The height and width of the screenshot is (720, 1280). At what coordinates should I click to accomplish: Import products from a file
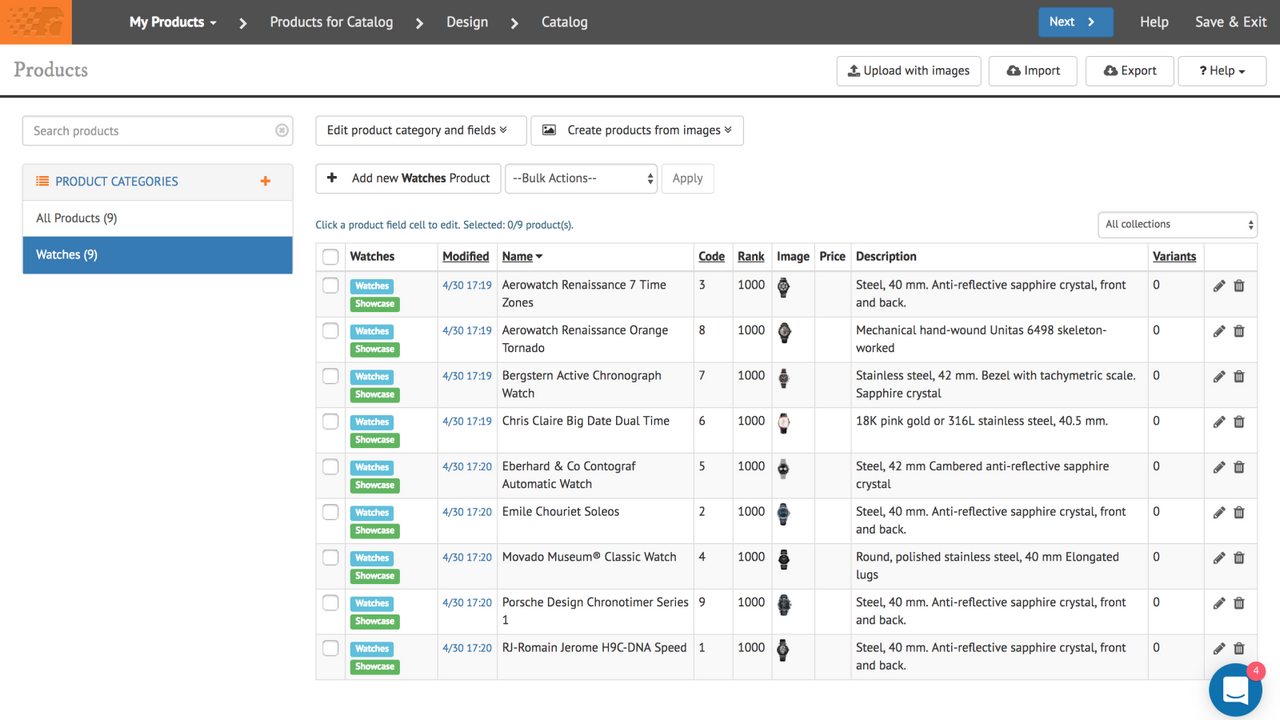point(1032,70)
